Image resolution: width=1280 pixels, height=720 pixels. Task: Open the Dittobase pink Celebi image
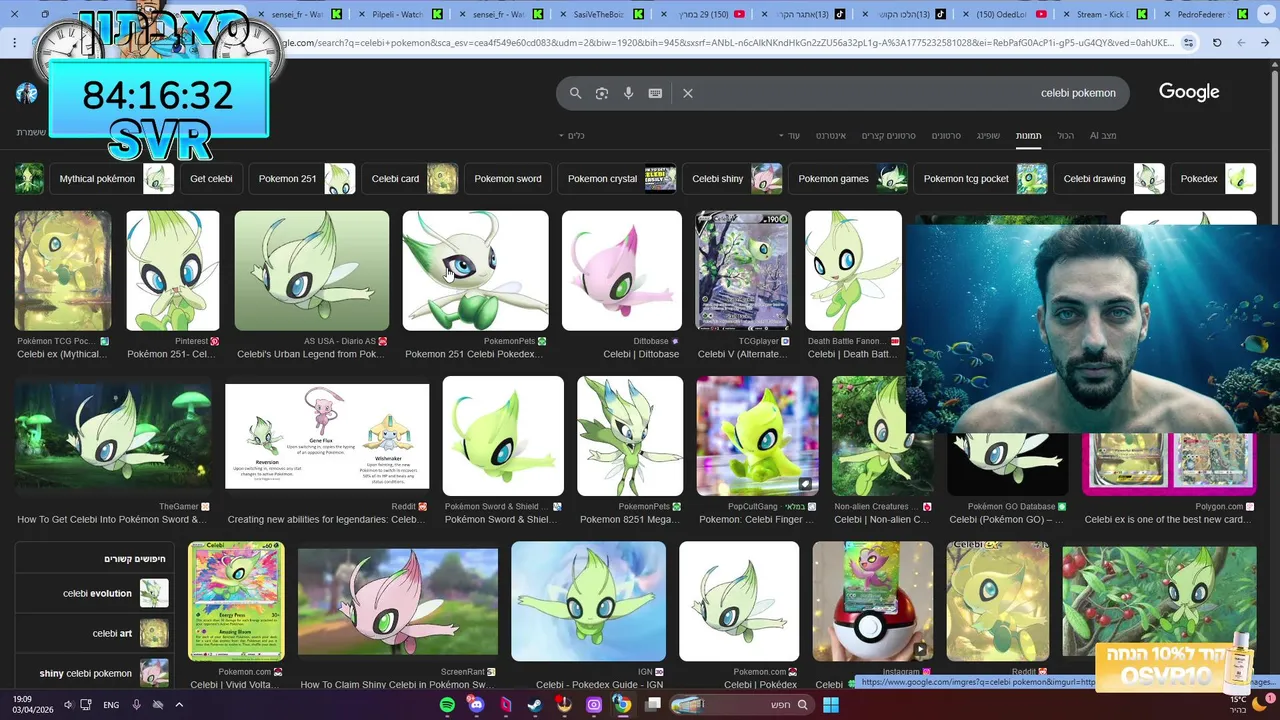(x=622, y=270)
